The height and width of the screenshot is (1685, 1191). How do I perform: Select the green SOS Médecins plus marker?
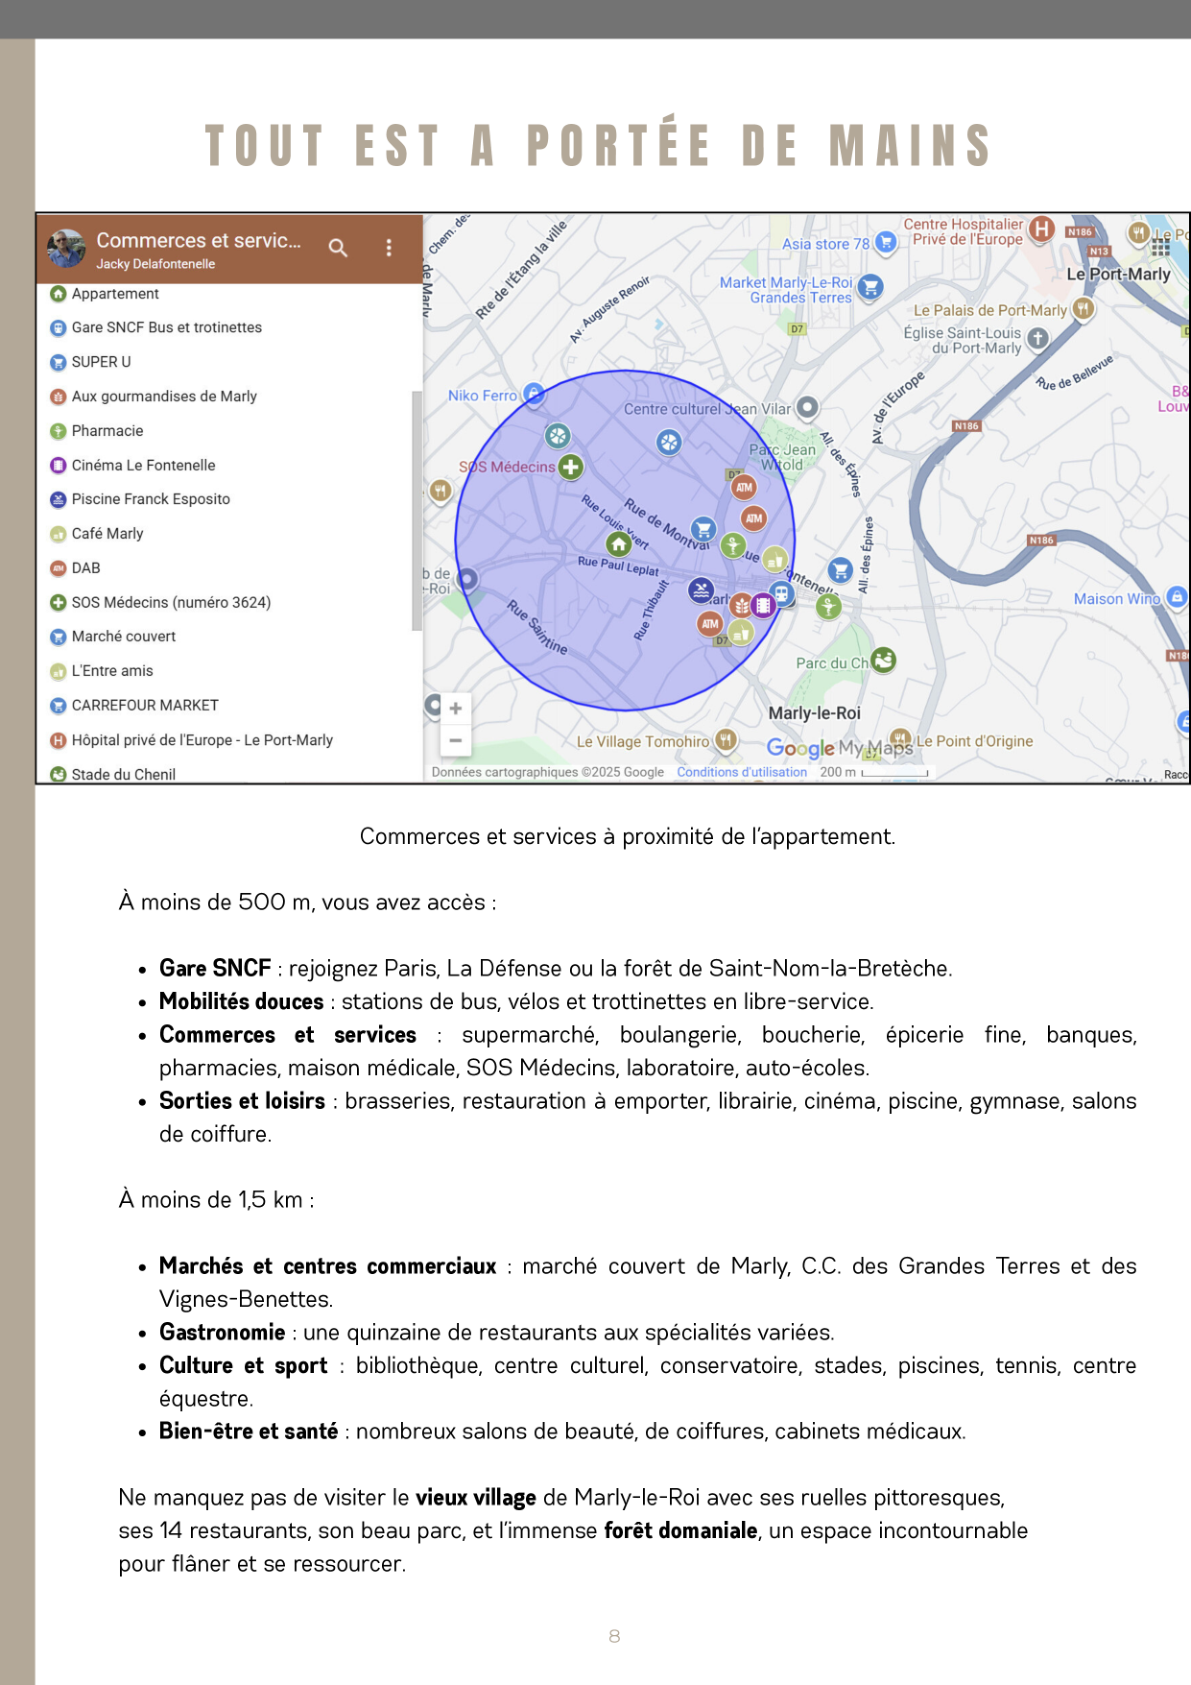click(x=571, y=466)
